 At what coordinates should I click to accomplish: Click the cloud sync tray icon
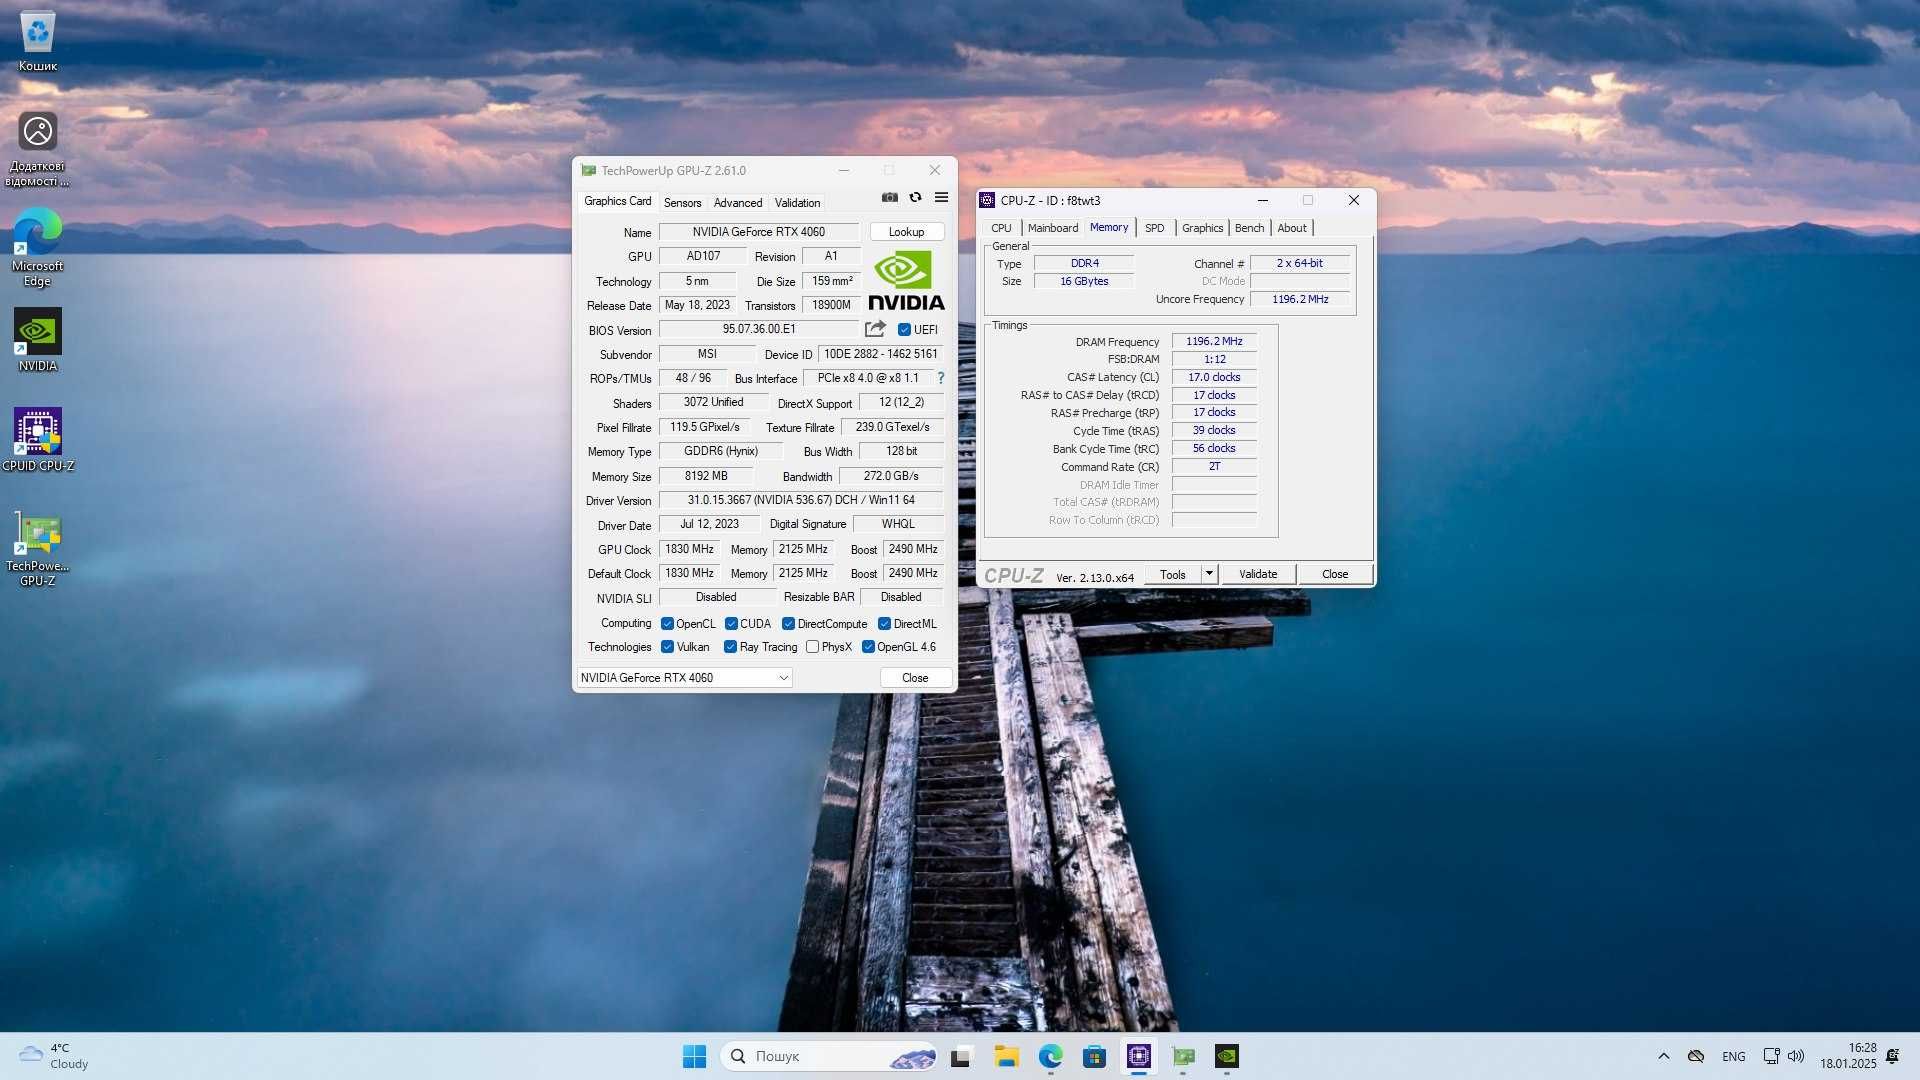click(1696, 1056)
